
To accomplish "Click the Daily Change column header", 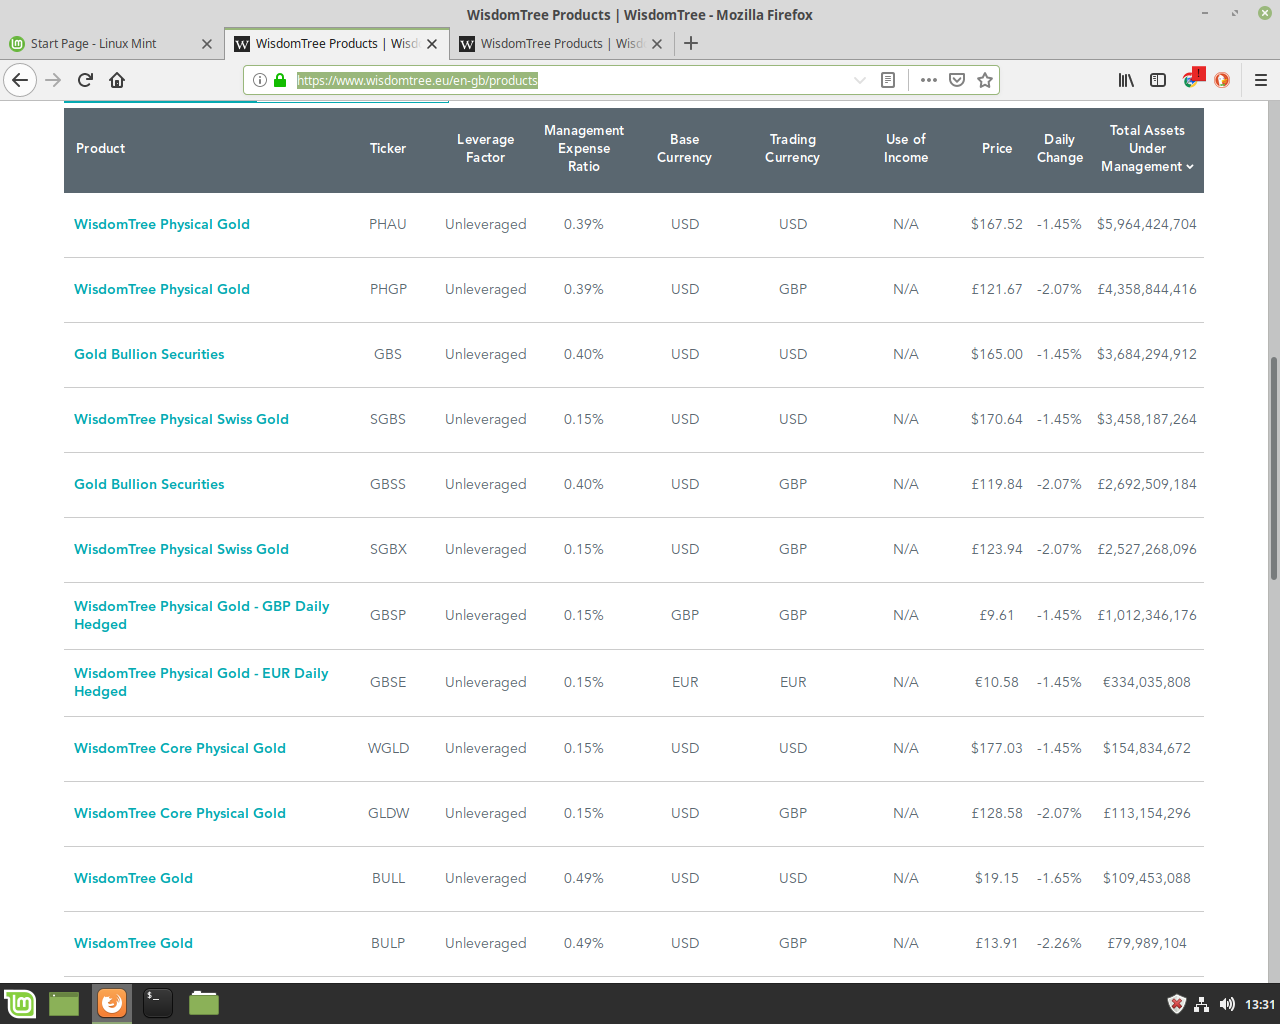I will click(x=1060, y=148).
